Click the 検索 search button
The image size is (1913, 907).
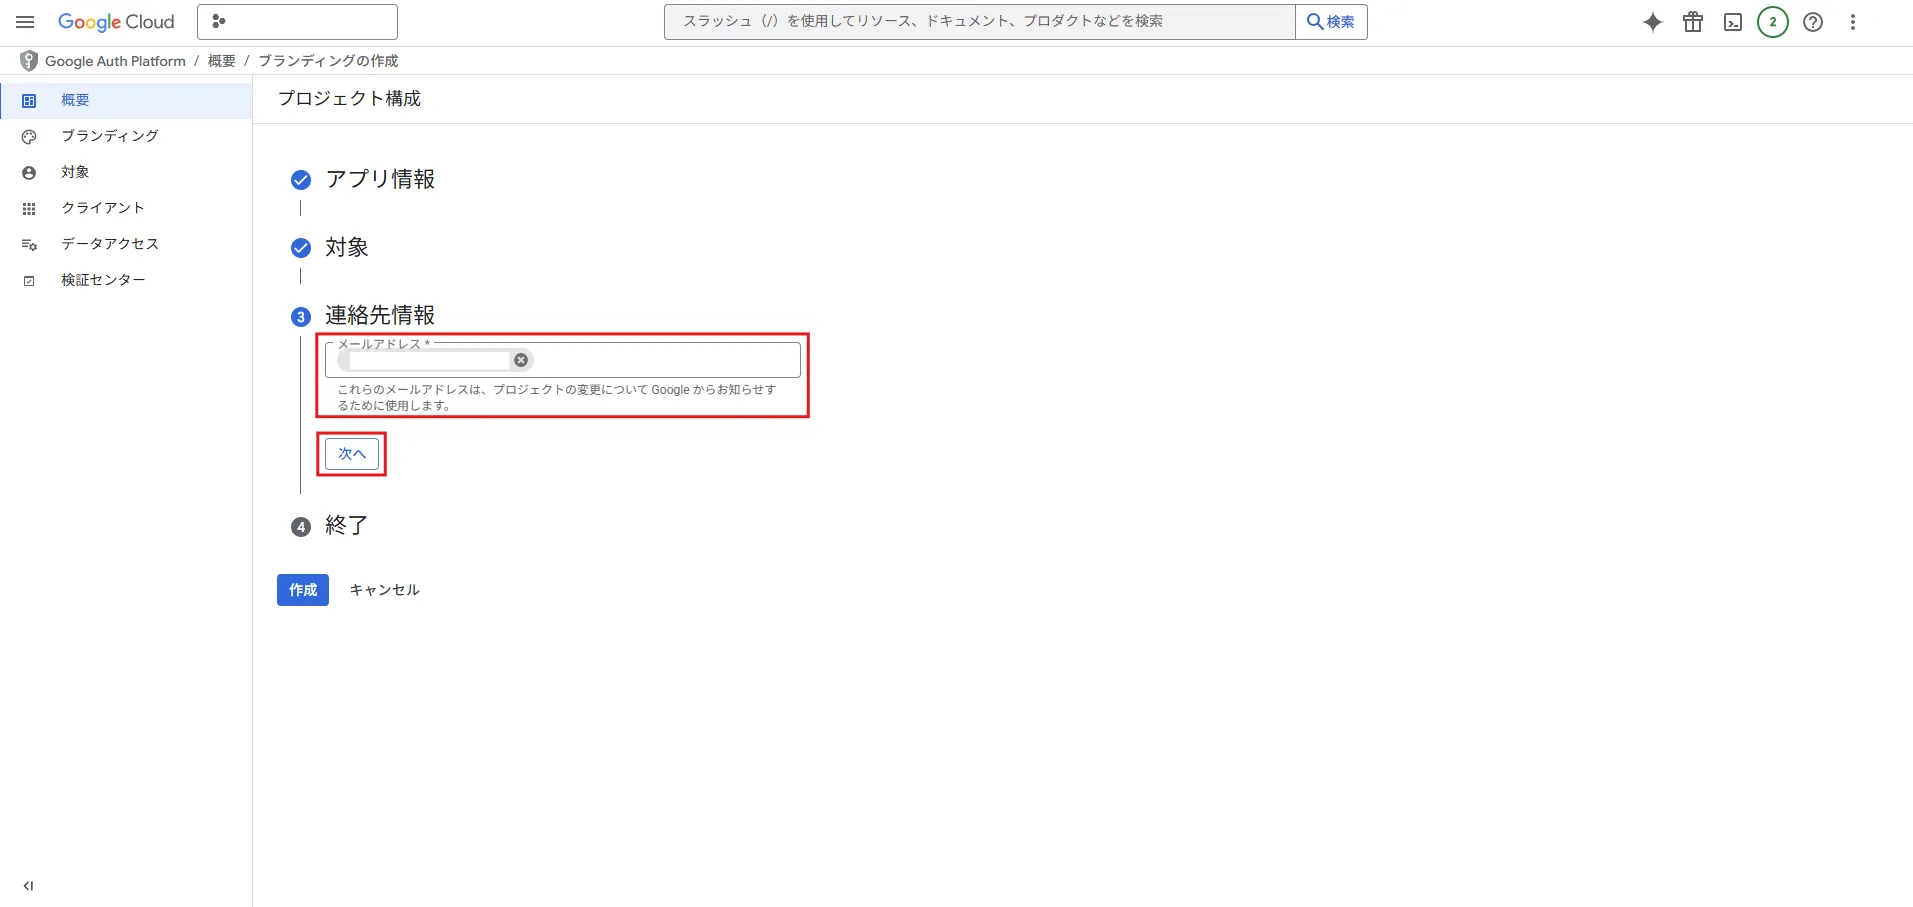1331,22
